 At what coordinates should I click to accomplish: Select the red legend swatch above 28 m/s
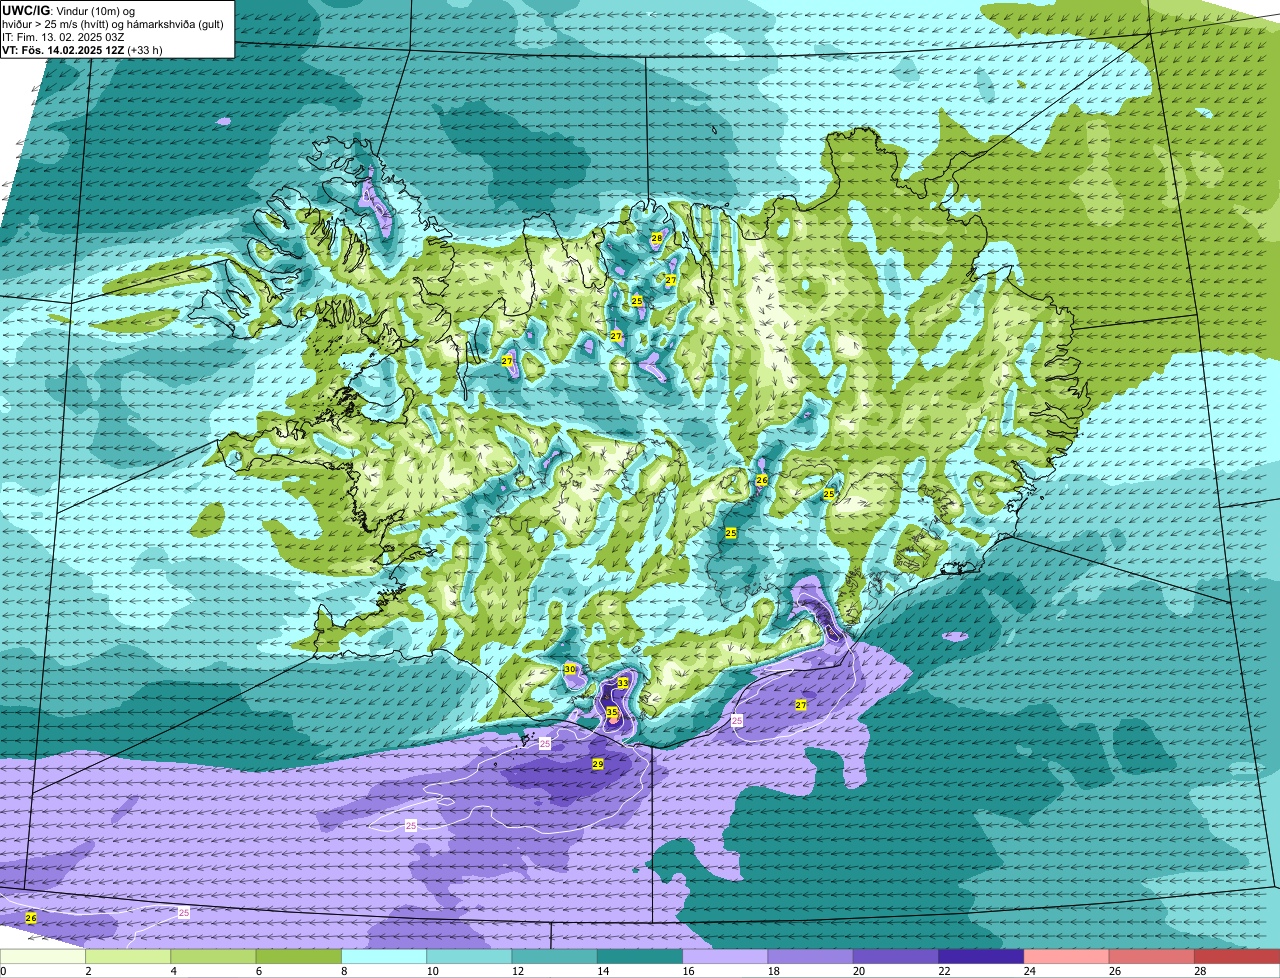(1237, 956)
